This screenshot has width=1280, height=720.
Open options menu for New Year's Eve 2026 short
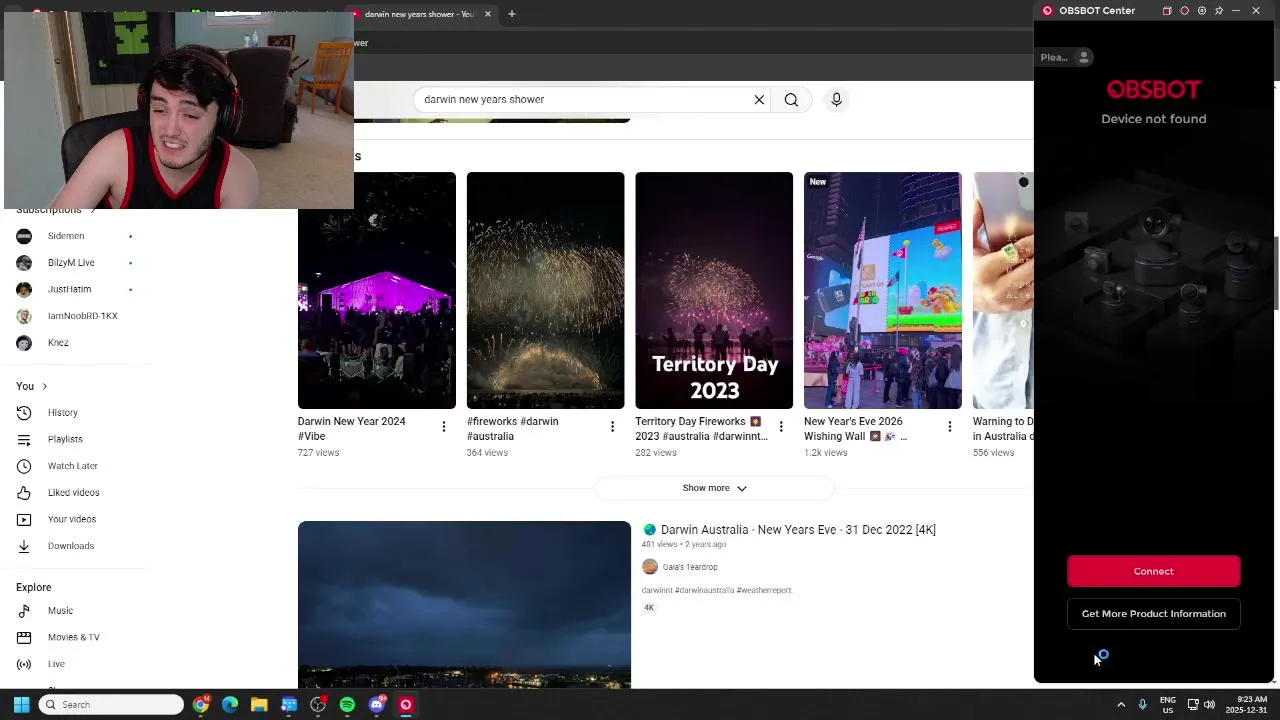950,427
